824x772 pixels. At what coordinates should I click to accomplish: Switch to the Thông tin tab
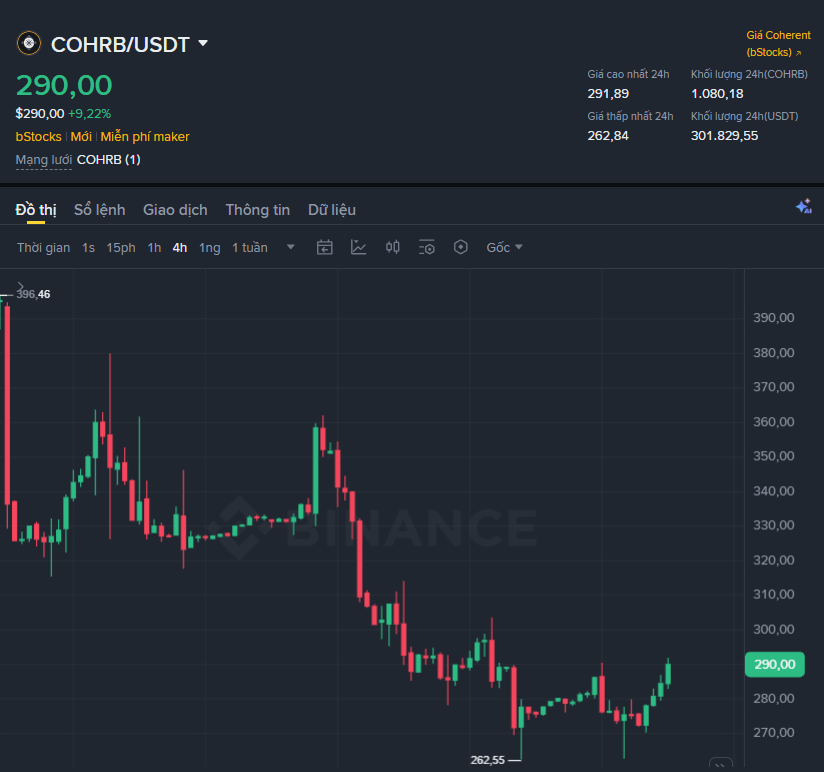point(258,210)
